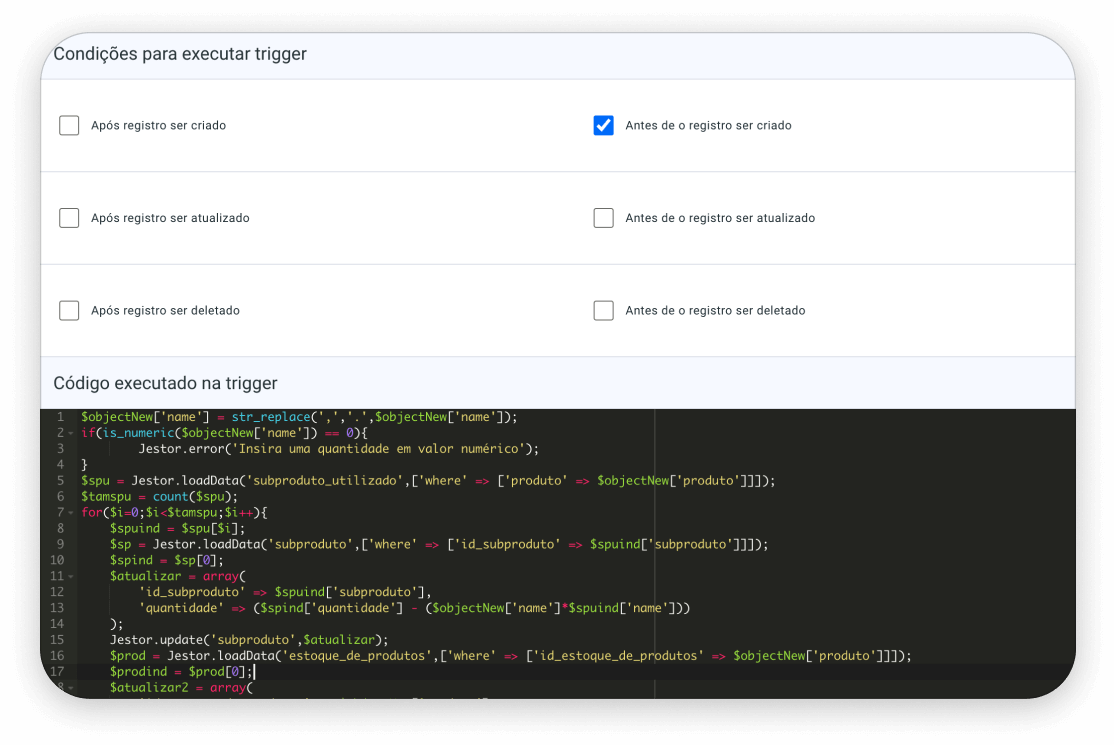Click the 'quantidade' calculation on line 13
Viewport: 1114px width, 745px height.
point(414,608)
